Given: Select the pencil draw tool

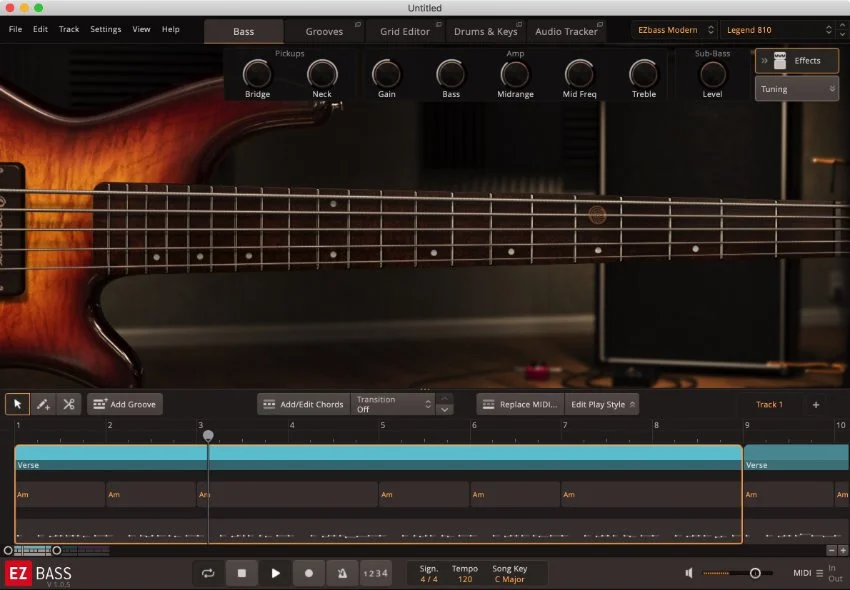Looking at the screenshot, I should 43,404.
